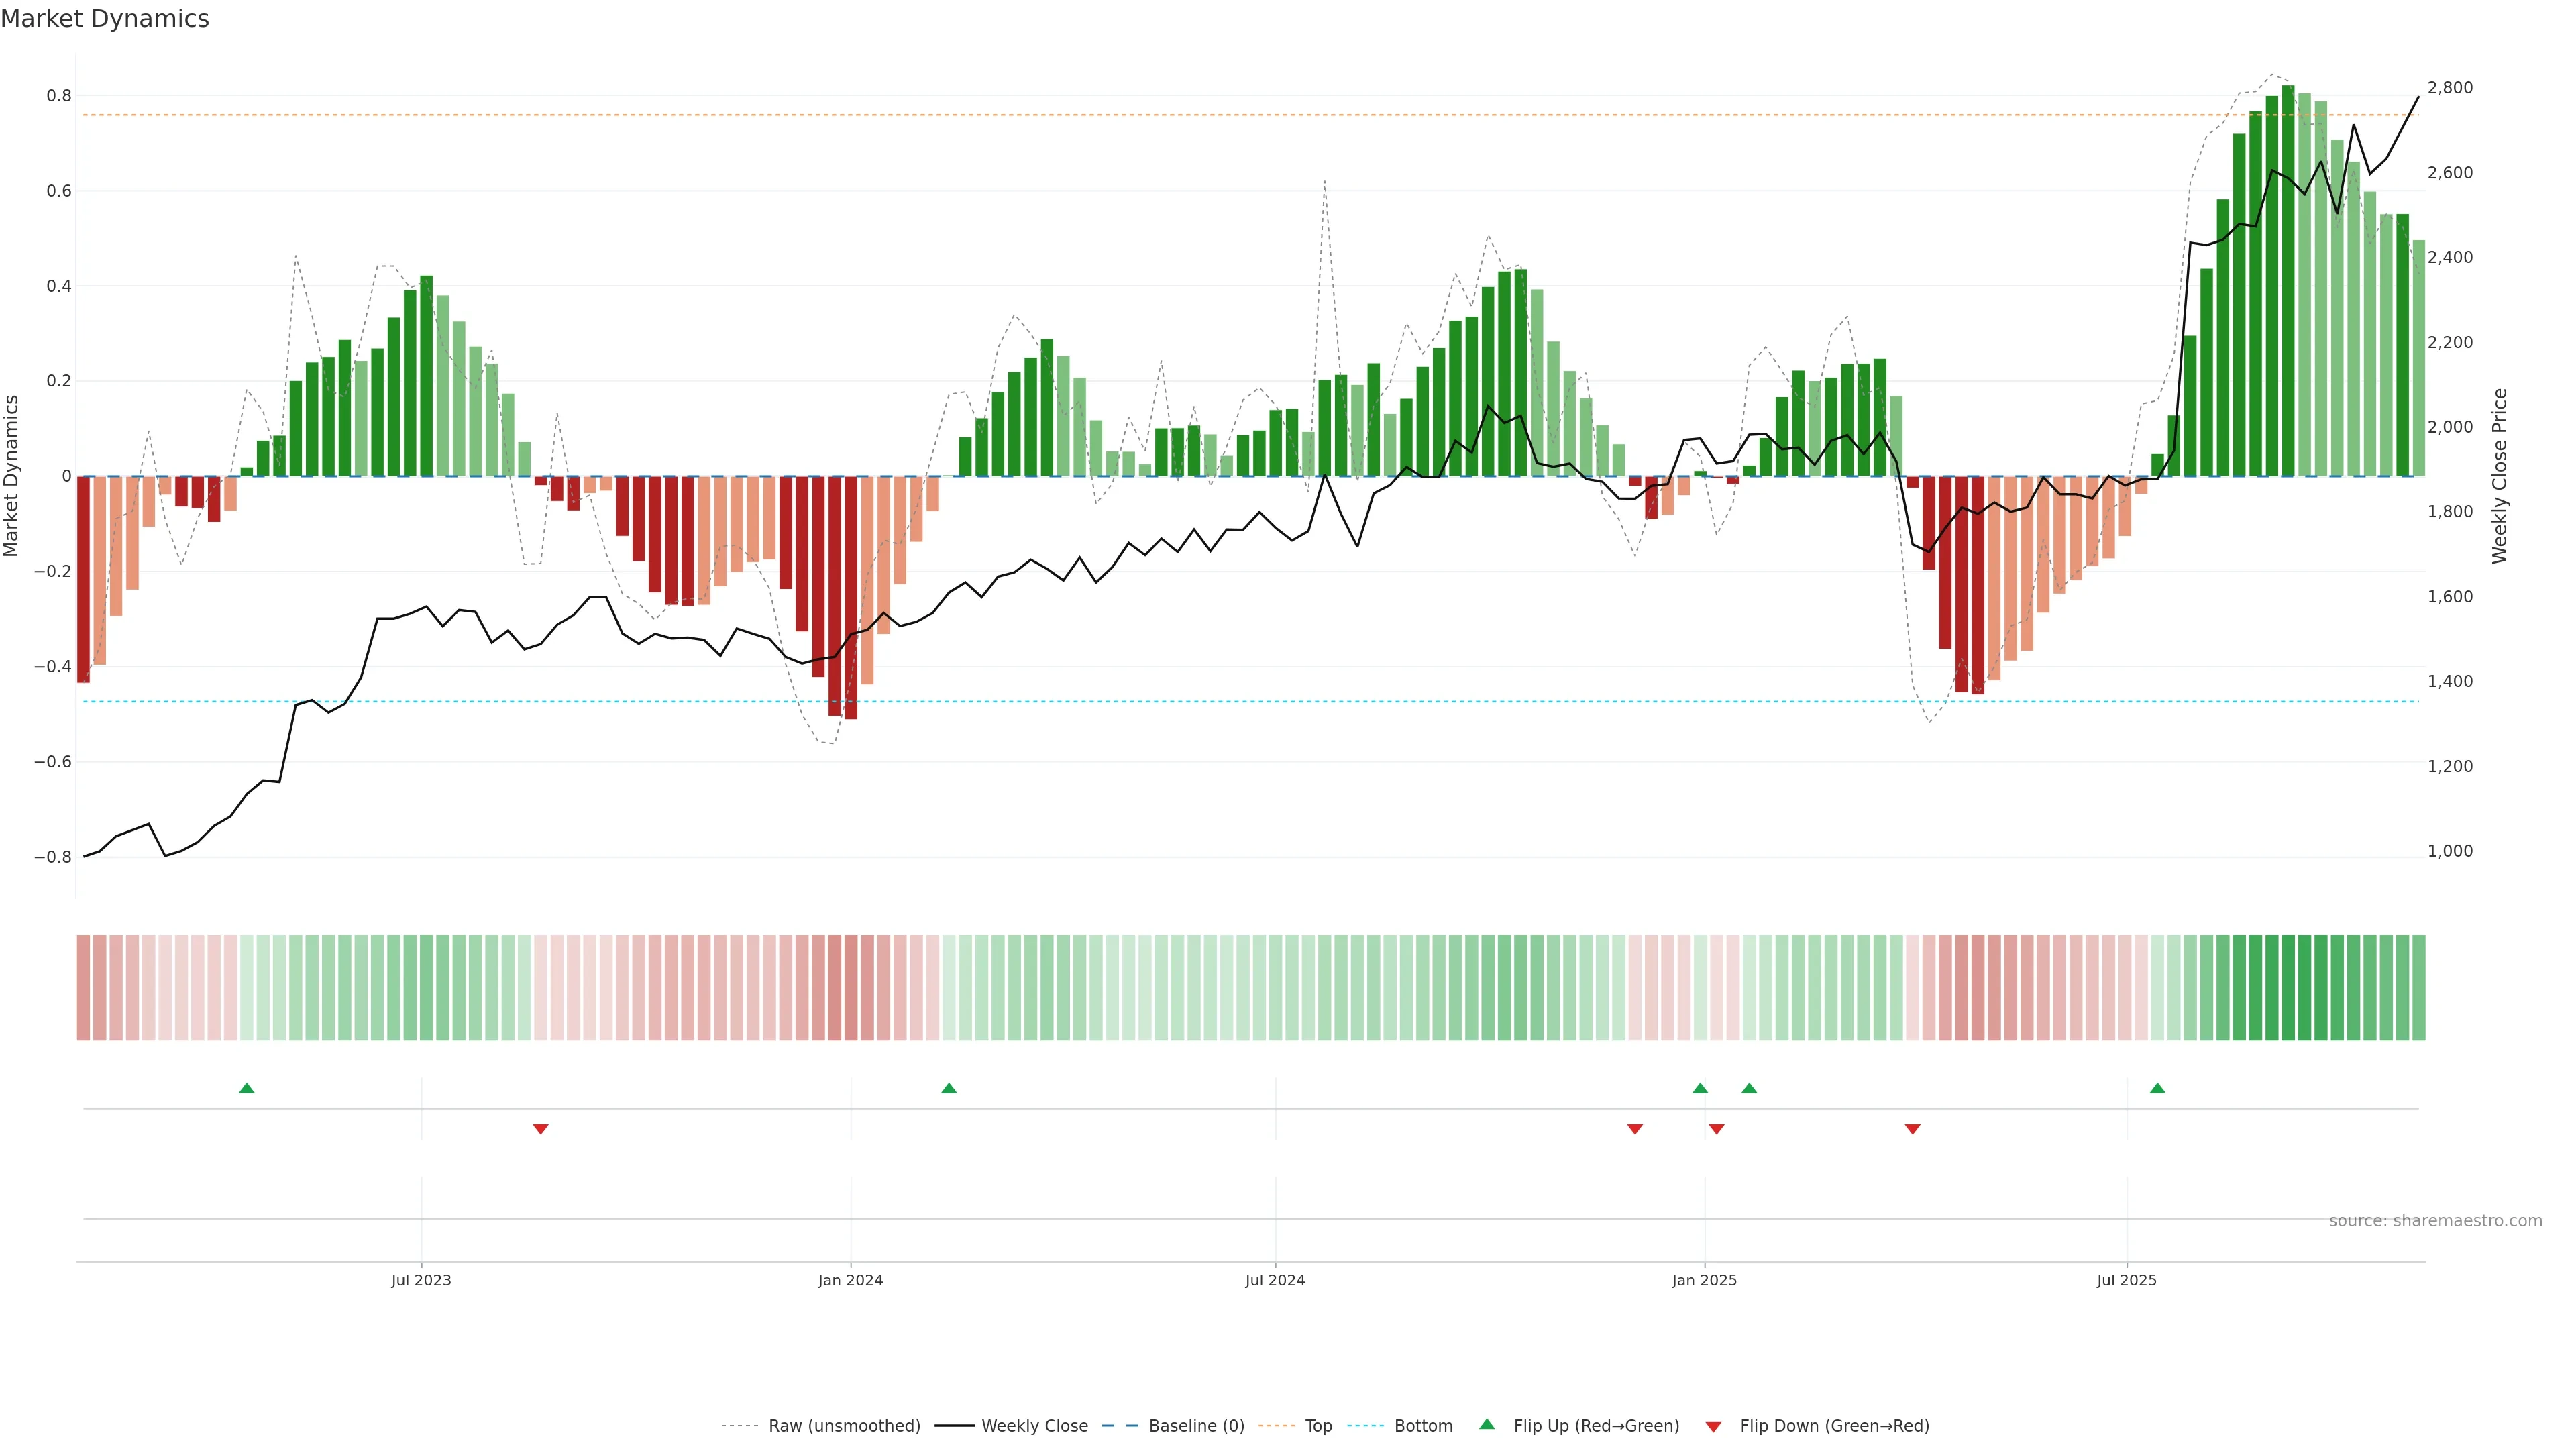Click the Flip Up marker near February 2024
Screen dimensions: 2576x1449
[949, 1088]
